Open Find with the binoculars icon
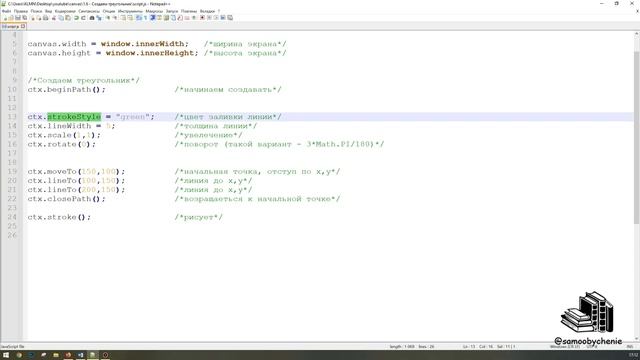The width and height of the screenshot is (640, 360). pyautogui.click(x=92, y=18)
